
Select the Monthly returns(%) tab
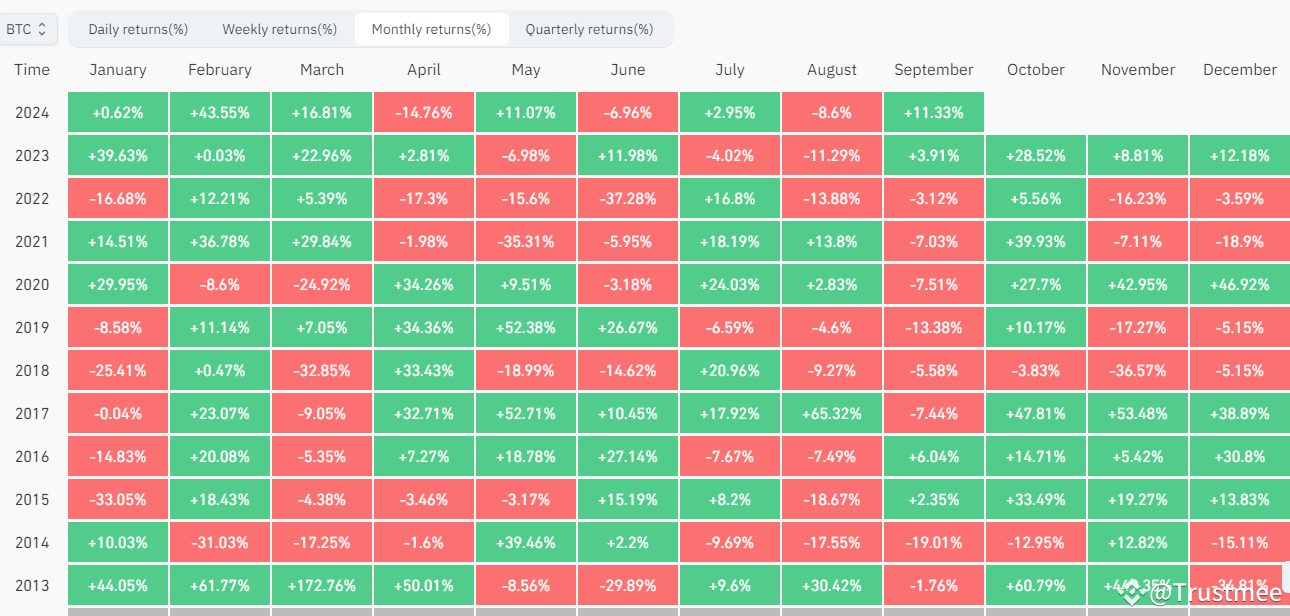pos(431,29)
